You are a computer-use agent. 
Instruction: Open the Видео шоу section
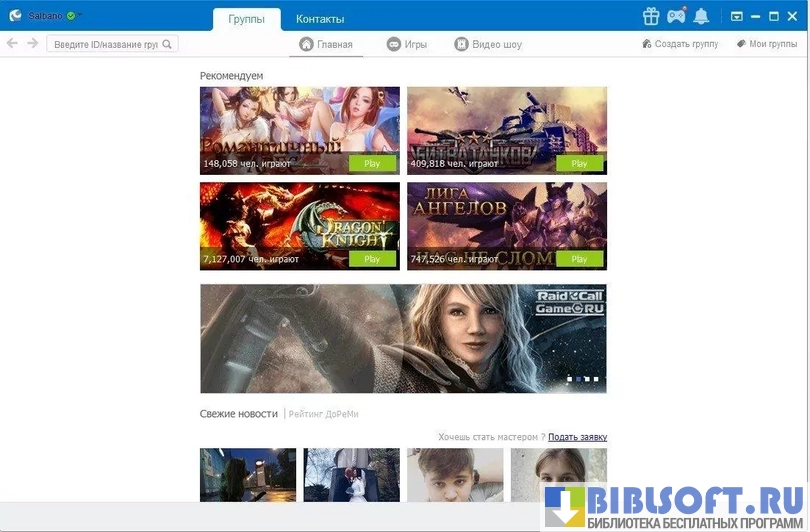(488, 44)
